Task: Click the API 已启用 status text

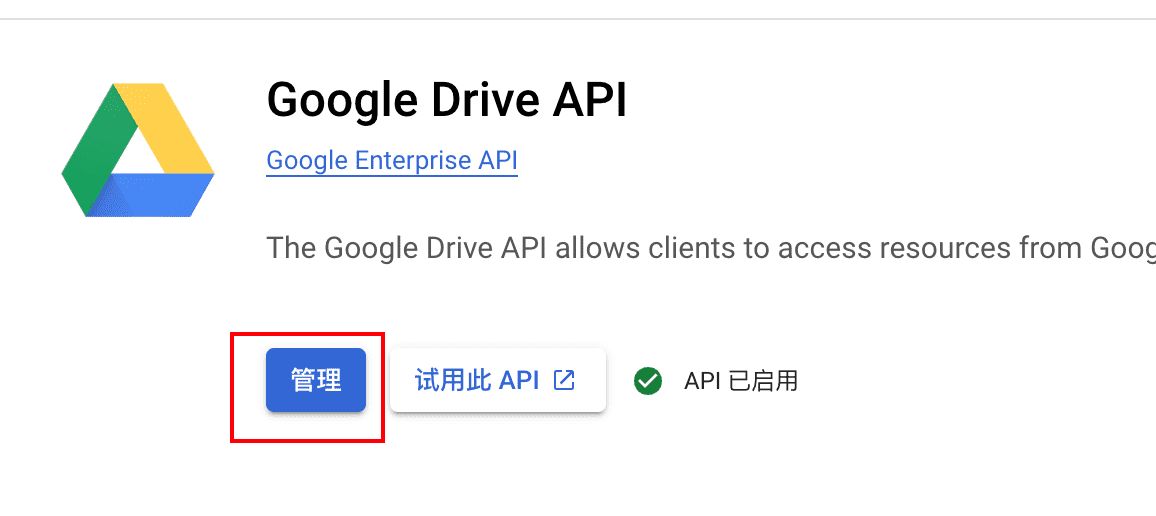Action: click(x=740, y=381)
